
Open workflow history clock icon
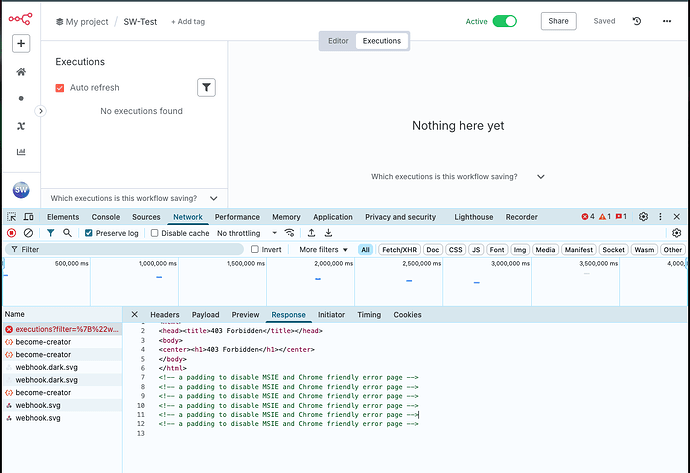(637, 21)
